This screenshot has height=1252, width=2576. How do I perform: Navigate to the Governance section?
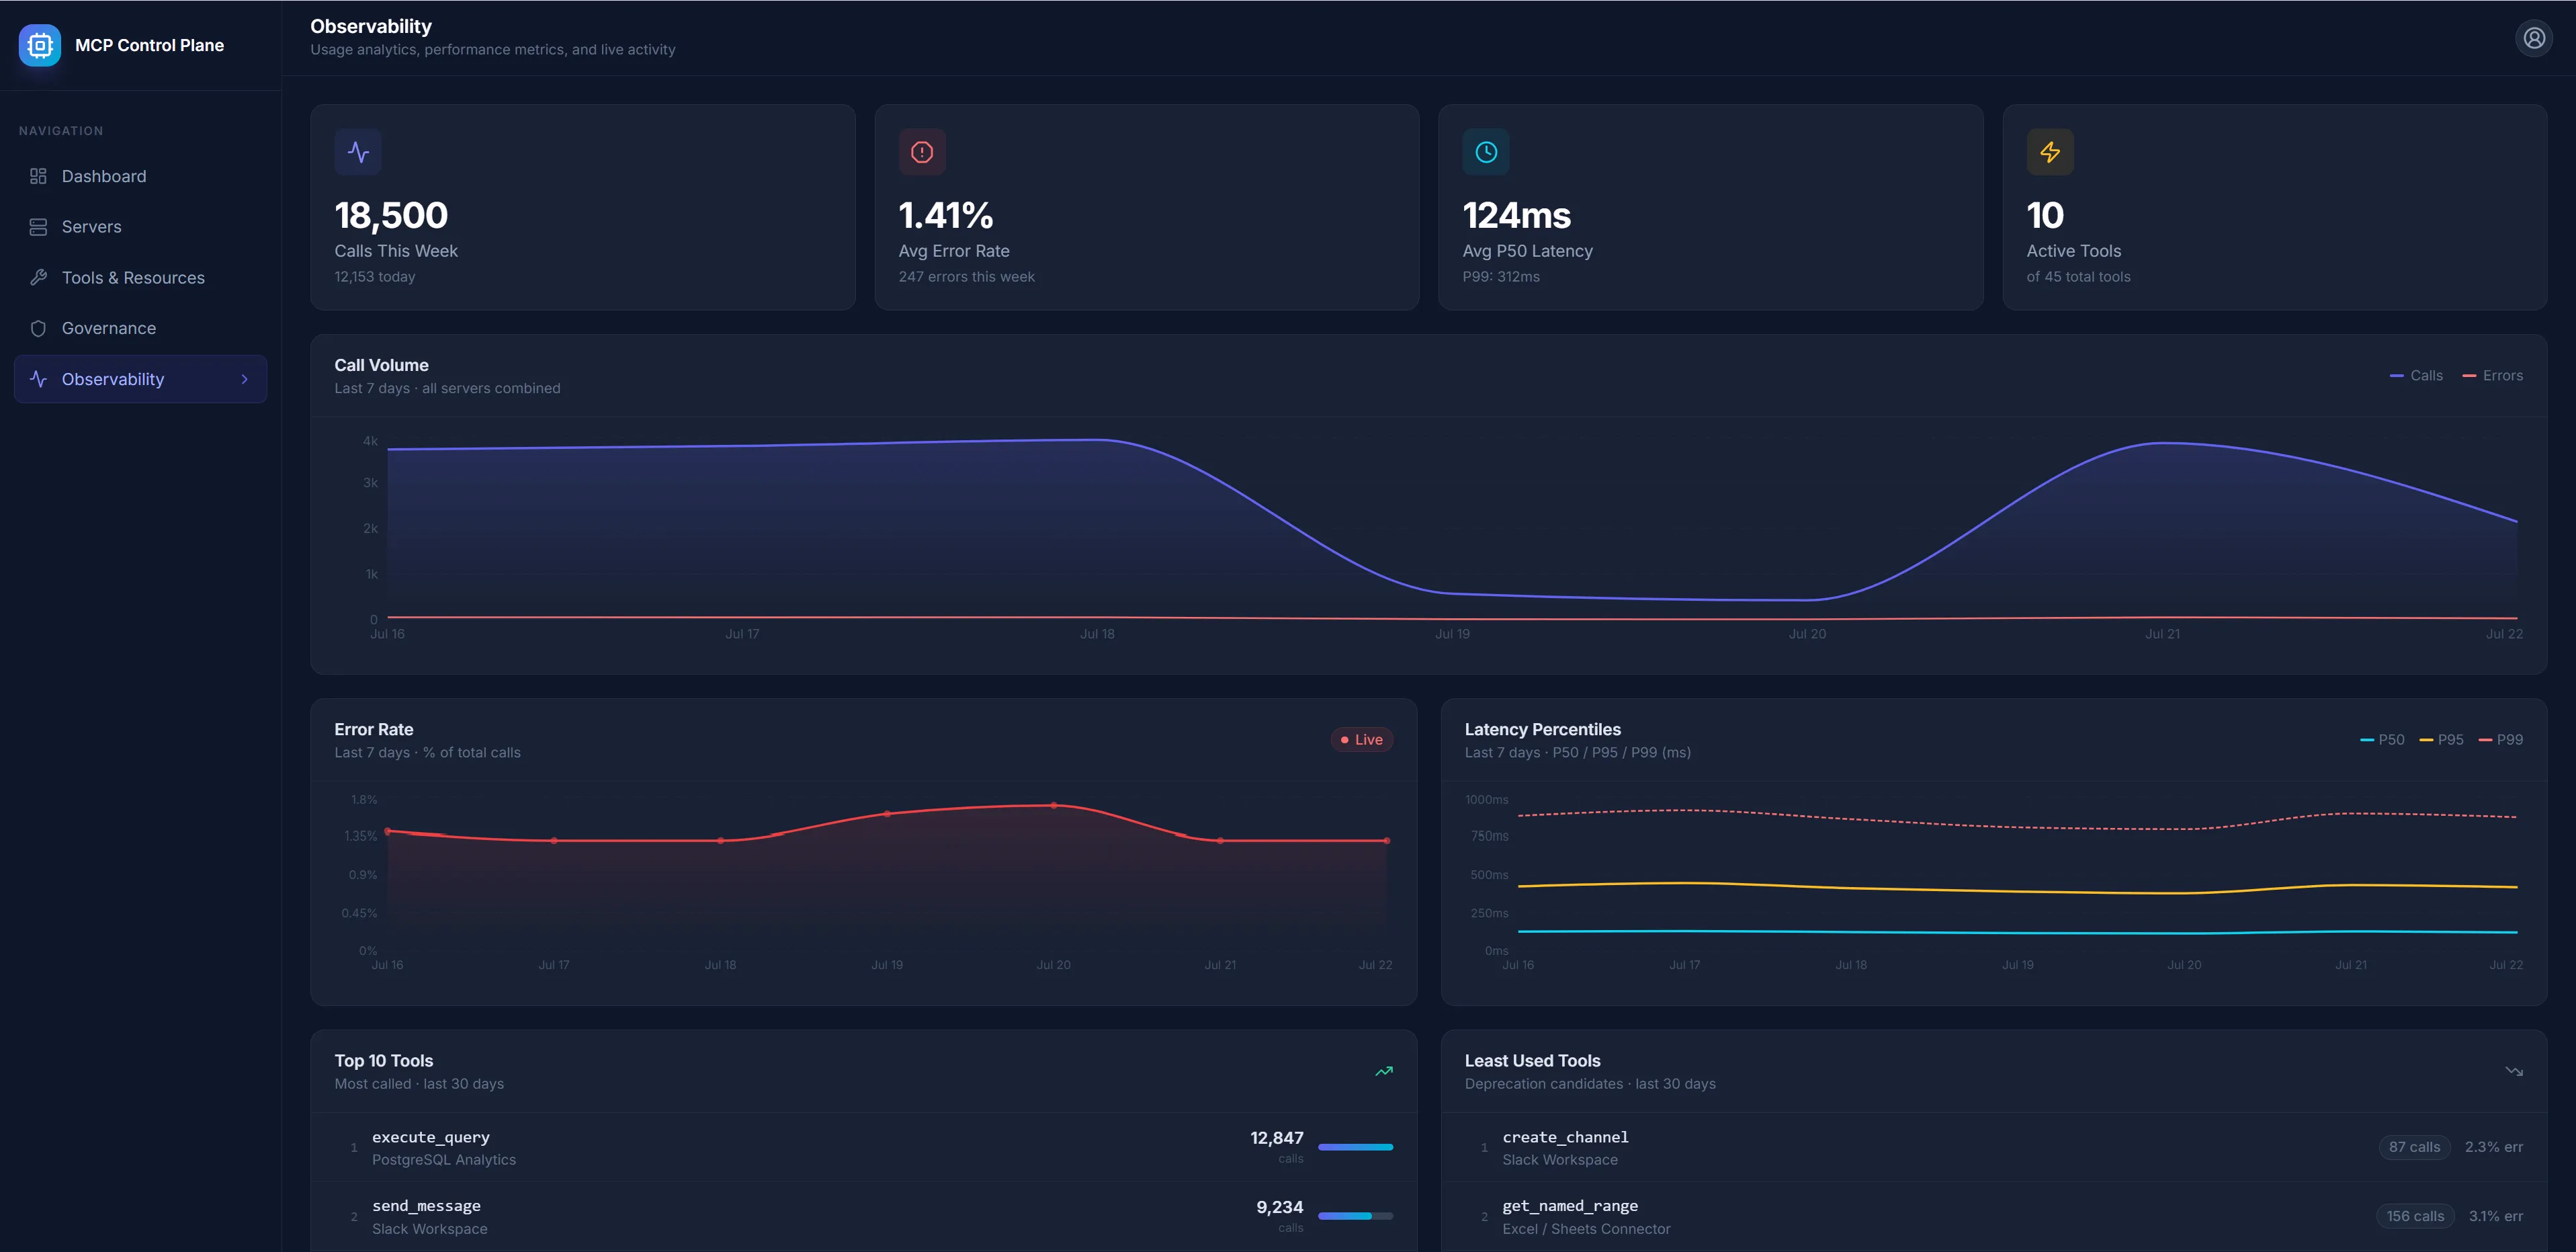coord(140,328)
